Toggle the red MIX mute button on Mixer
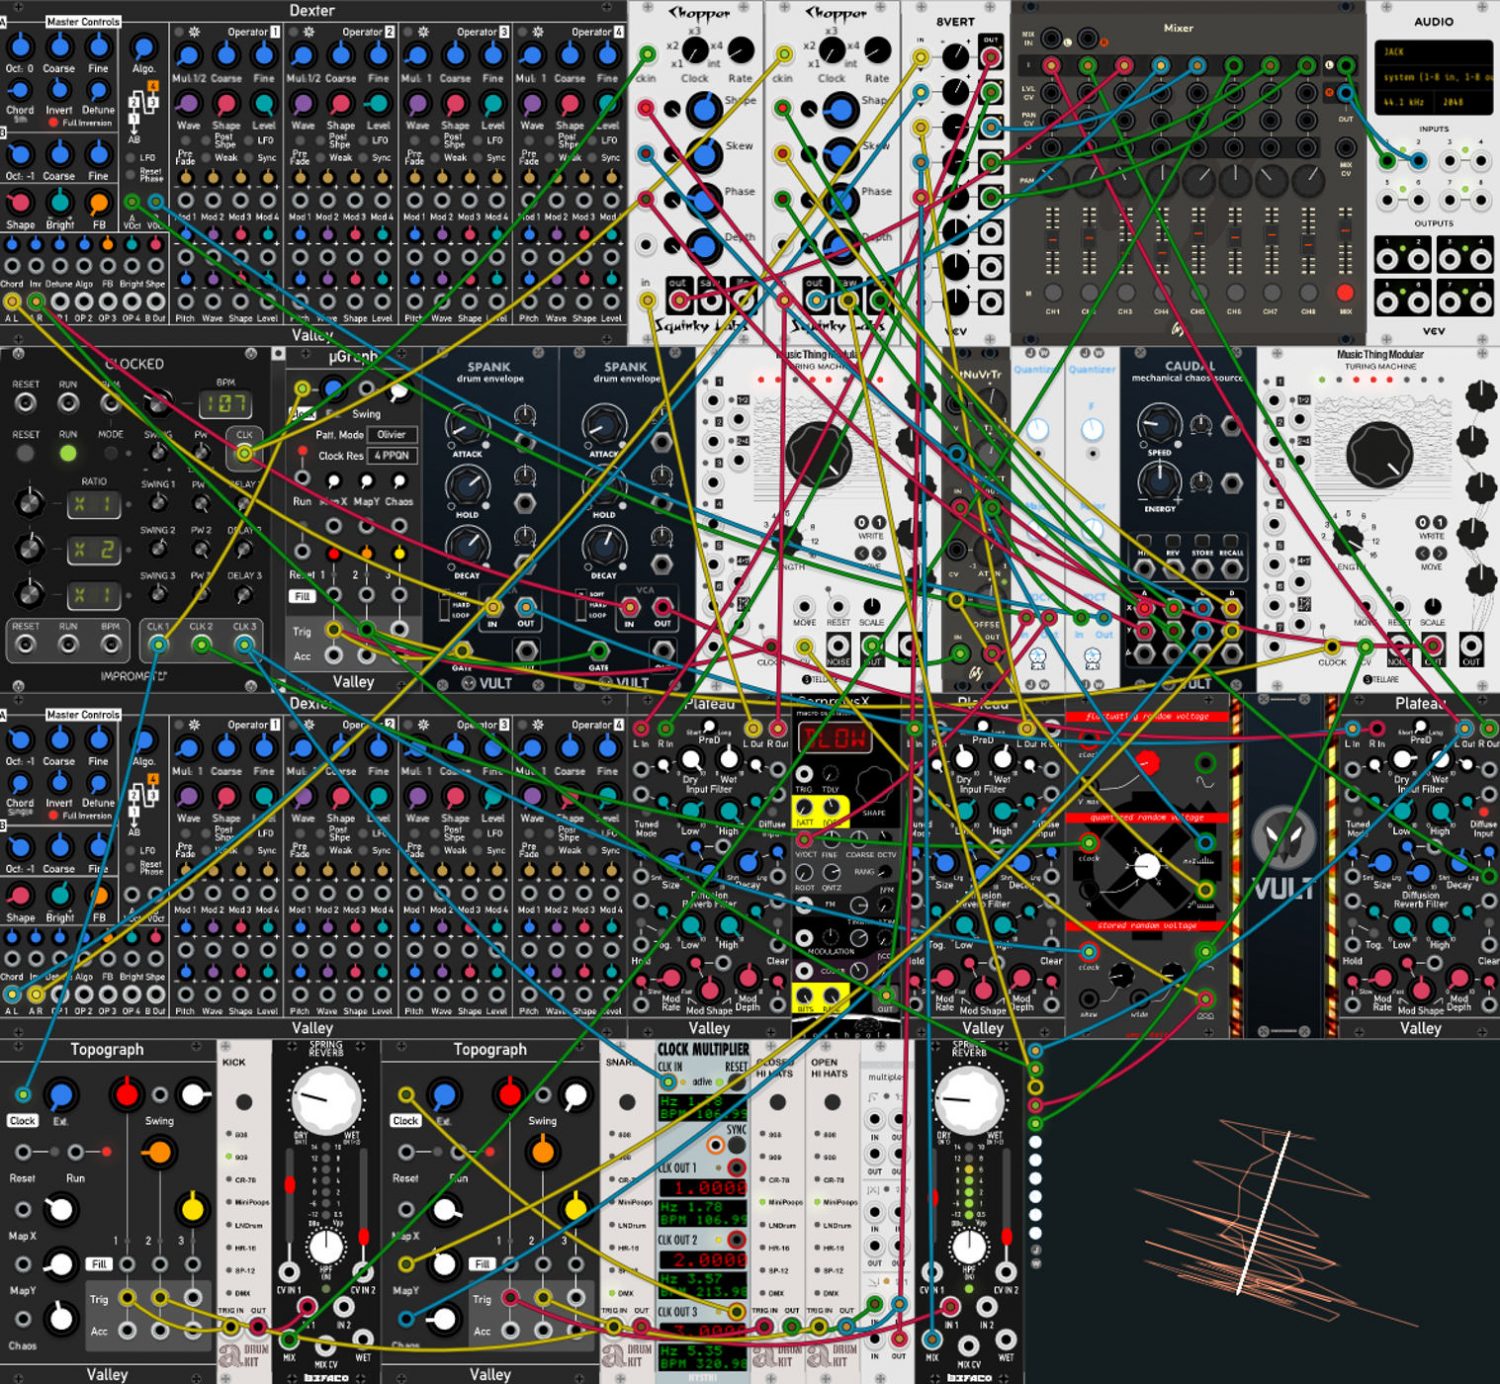 (x=1345, y=293)
